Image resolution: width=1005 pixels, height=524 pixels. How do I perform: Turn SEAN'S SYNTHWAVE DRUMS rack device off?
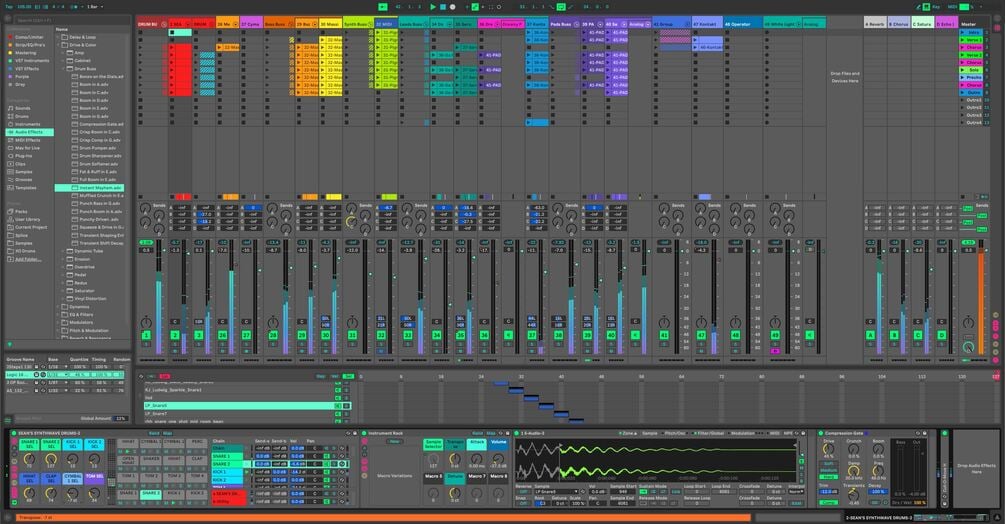[x=13, y=433]
